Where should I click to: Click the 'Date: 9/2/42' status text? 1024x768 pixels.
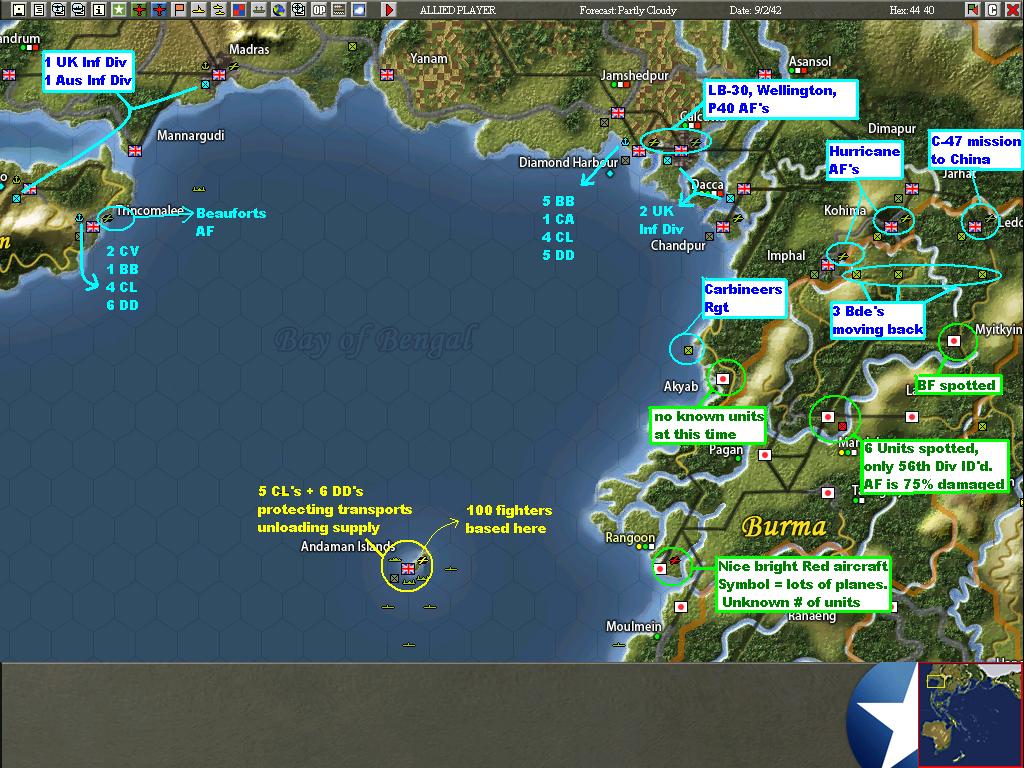coord(756,10)
